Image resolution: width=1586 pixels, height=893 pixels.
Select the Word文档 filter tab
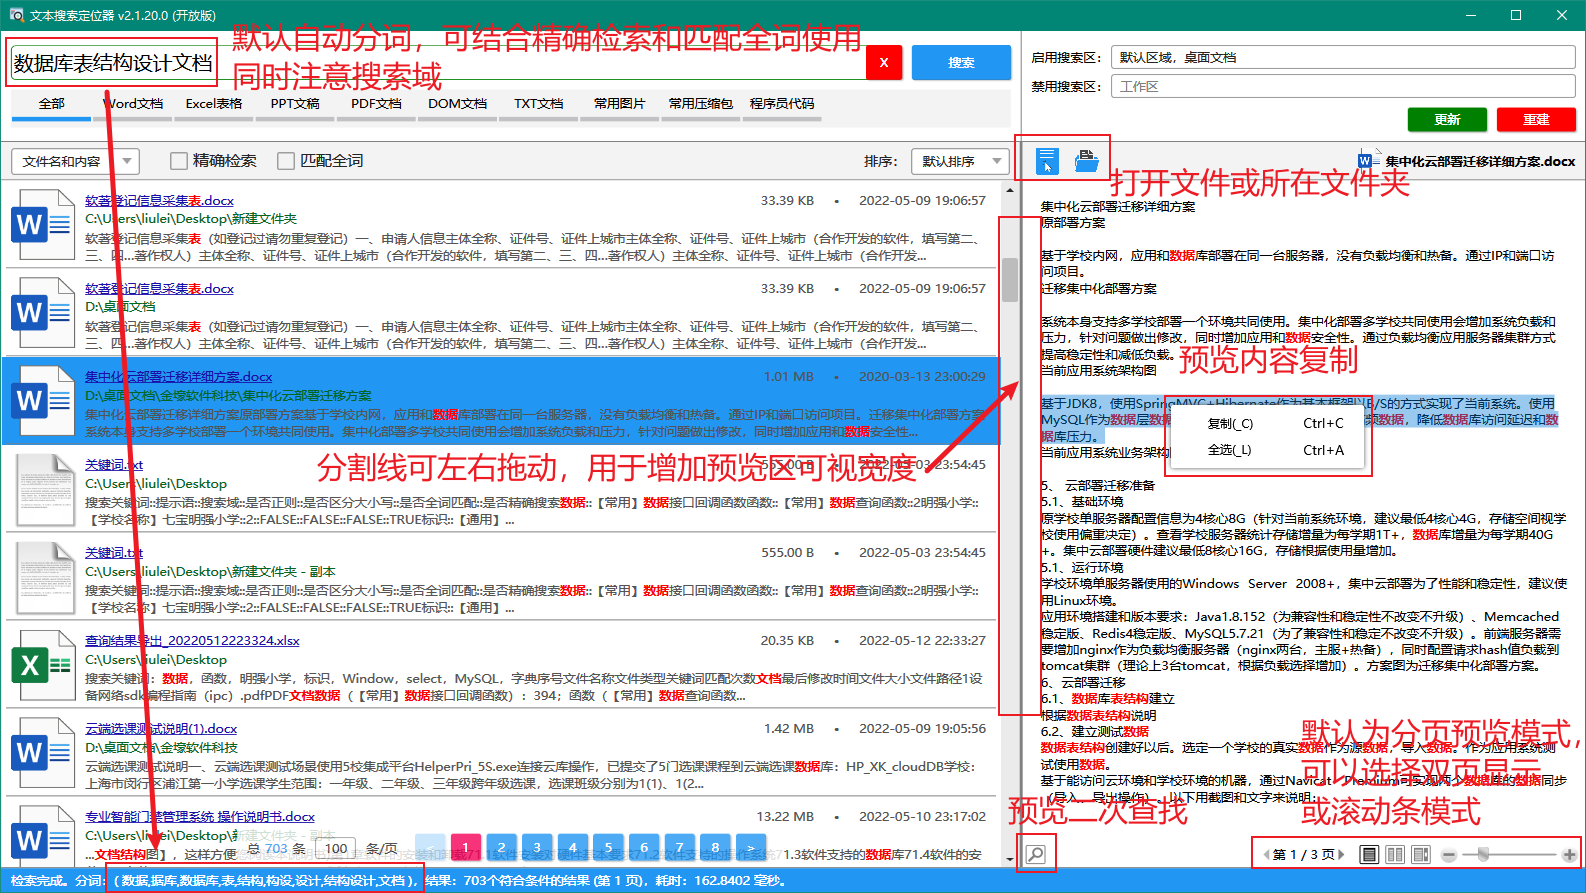[x=133, y=104]
